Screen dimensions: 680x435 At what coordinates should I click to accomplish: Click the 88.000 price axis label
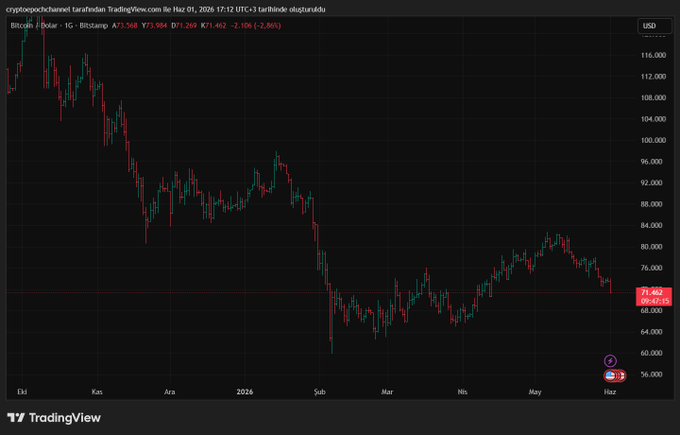pos(651,204)
